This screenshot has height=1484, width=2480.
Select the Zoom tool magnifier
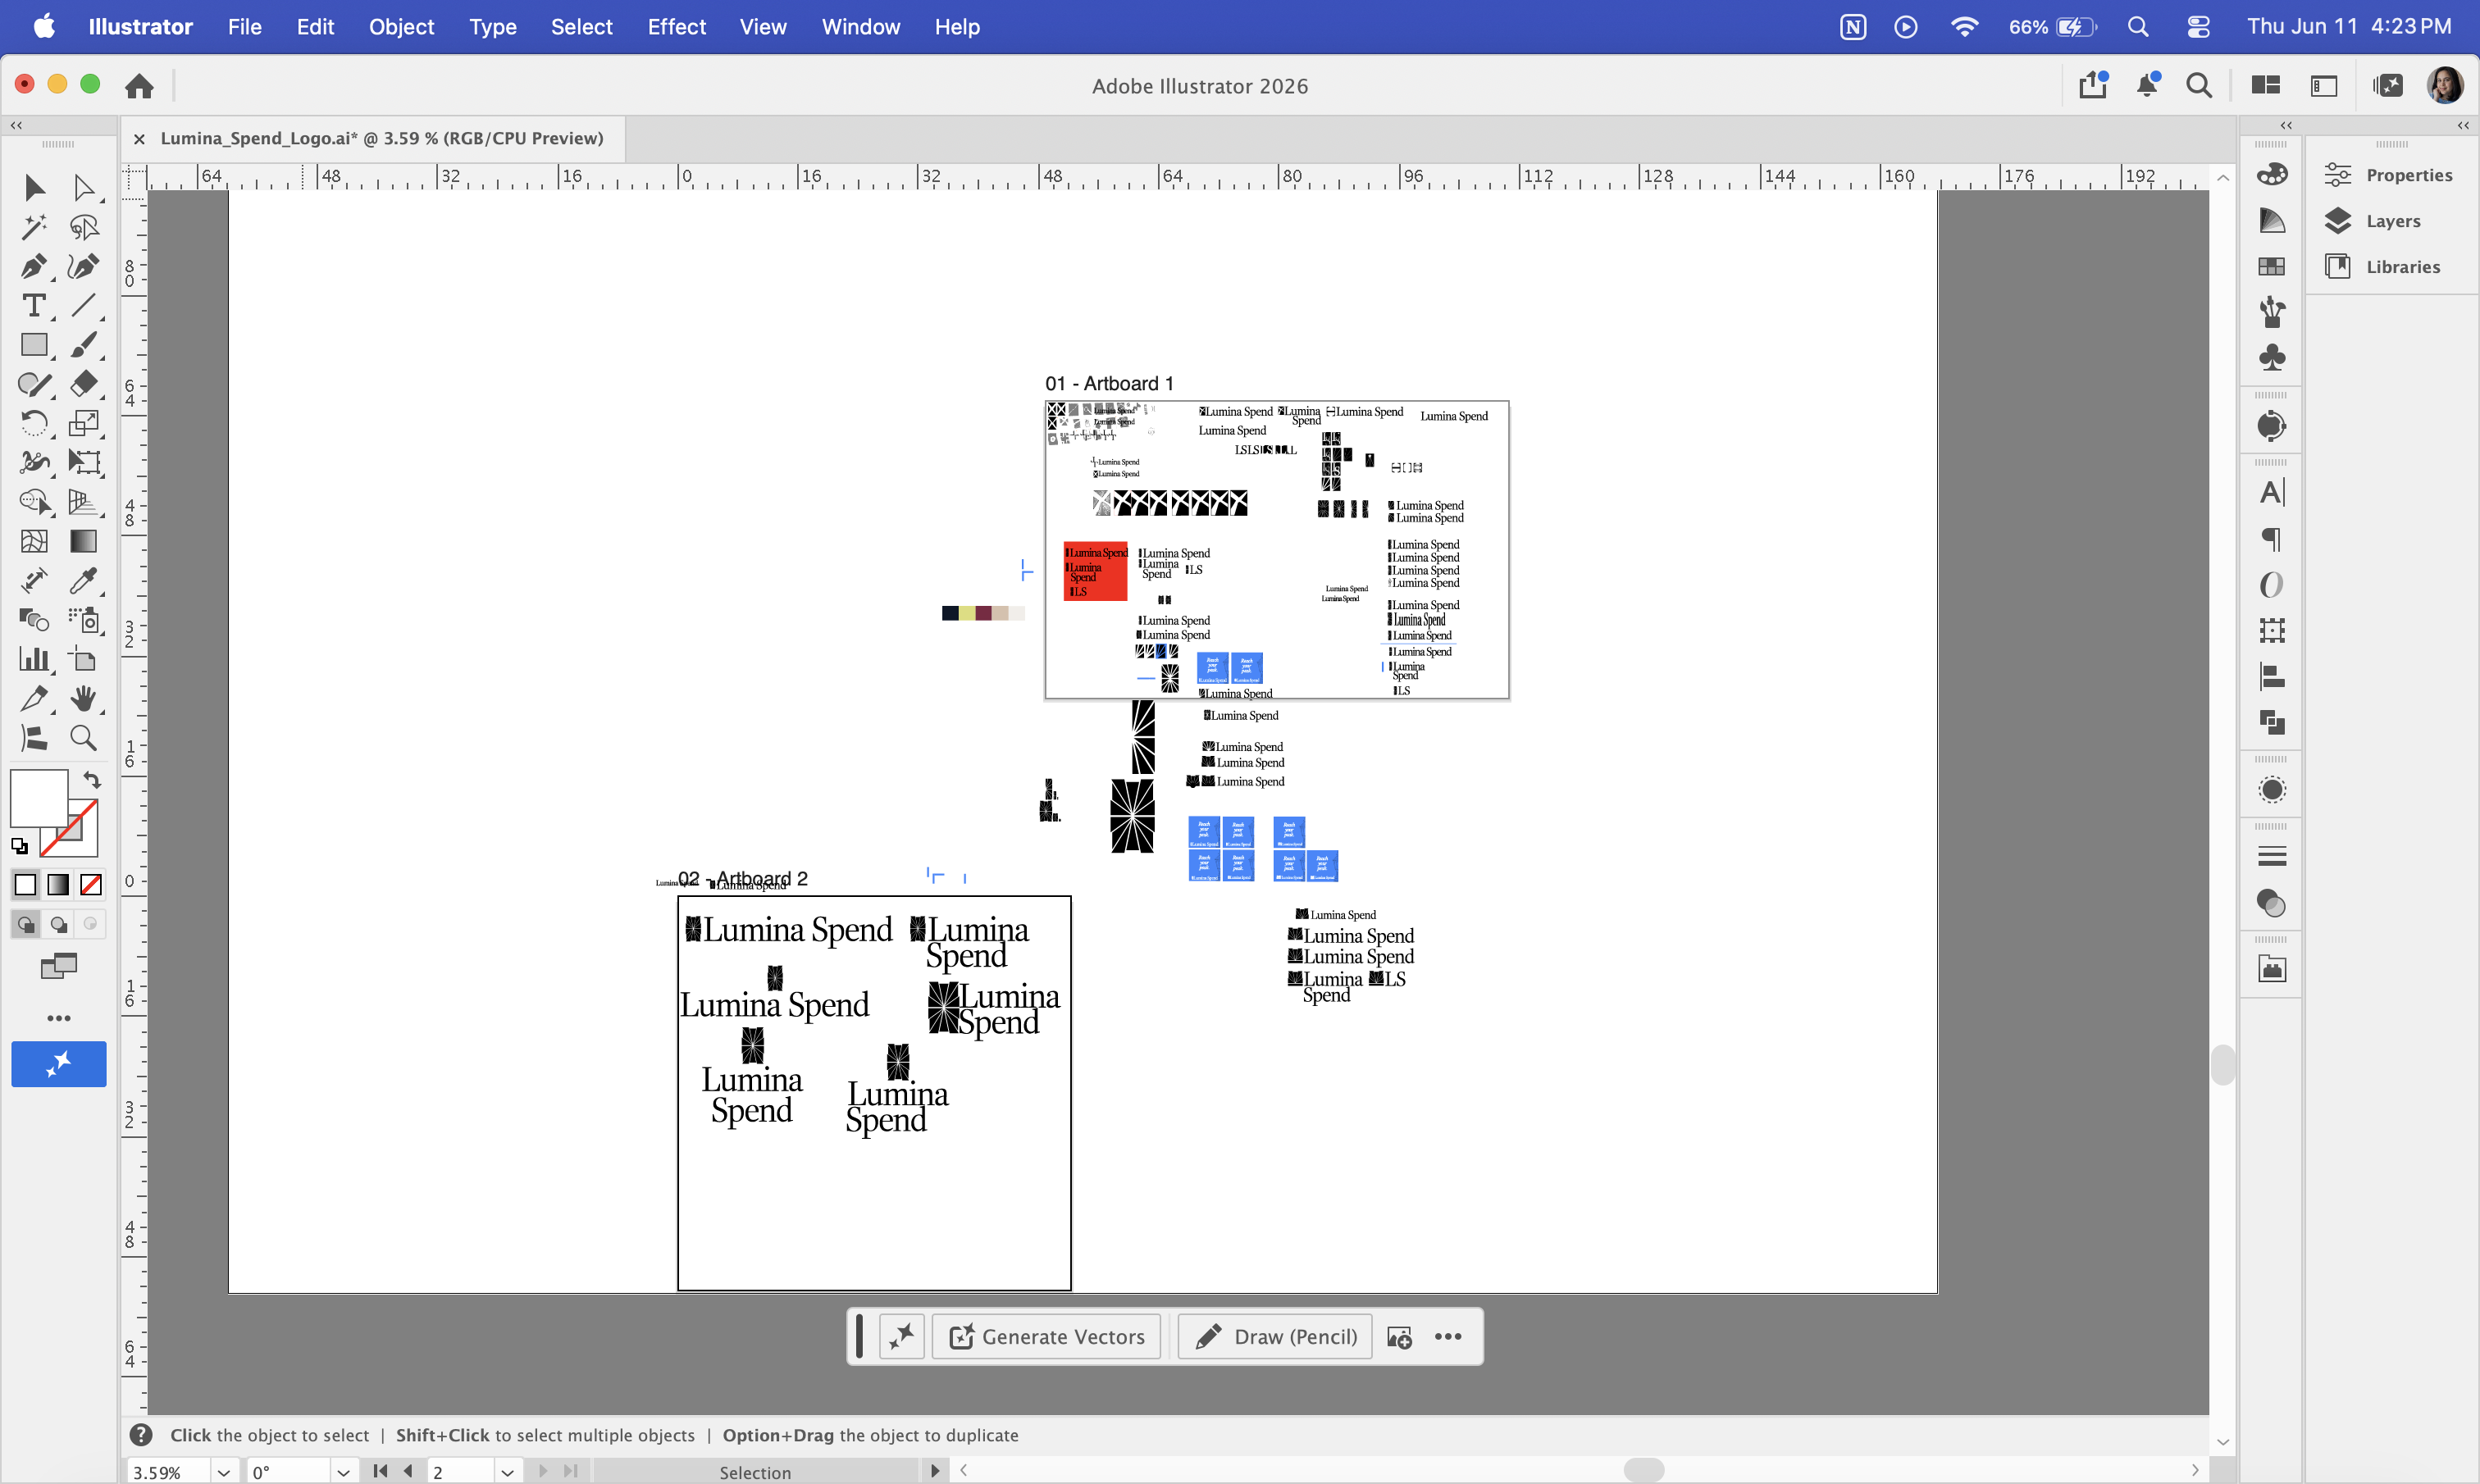click(84, 738)
